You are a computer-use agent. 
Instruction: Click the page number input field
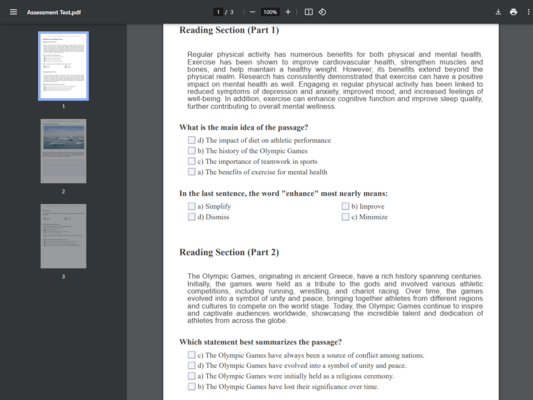[x=218, y=12]
